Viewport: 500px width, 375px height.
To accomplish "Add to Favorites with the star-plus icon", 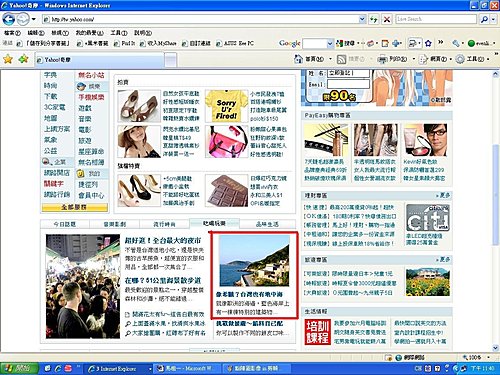I will click(x=24, y=60).
